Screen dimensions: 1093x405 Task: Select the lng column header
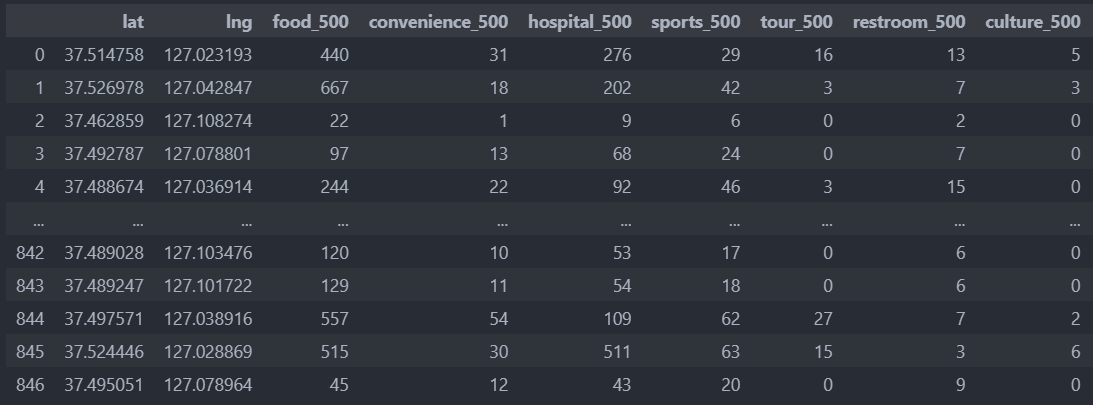click(239, 22)
